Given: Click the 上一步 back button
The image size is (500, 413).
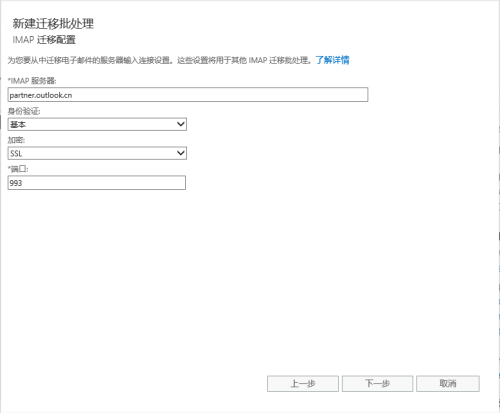Looking at the screenshot, I should (303, 384).
